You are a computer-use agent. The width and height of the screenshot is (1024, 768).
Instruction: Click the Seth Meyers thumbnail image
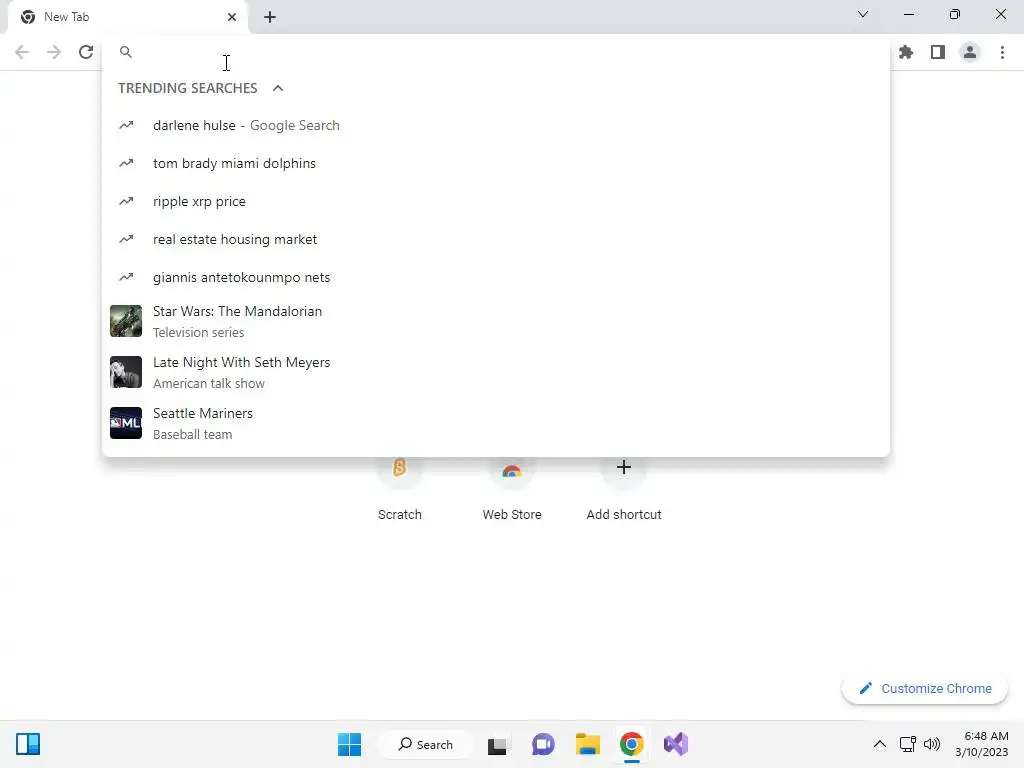(126, 372)
